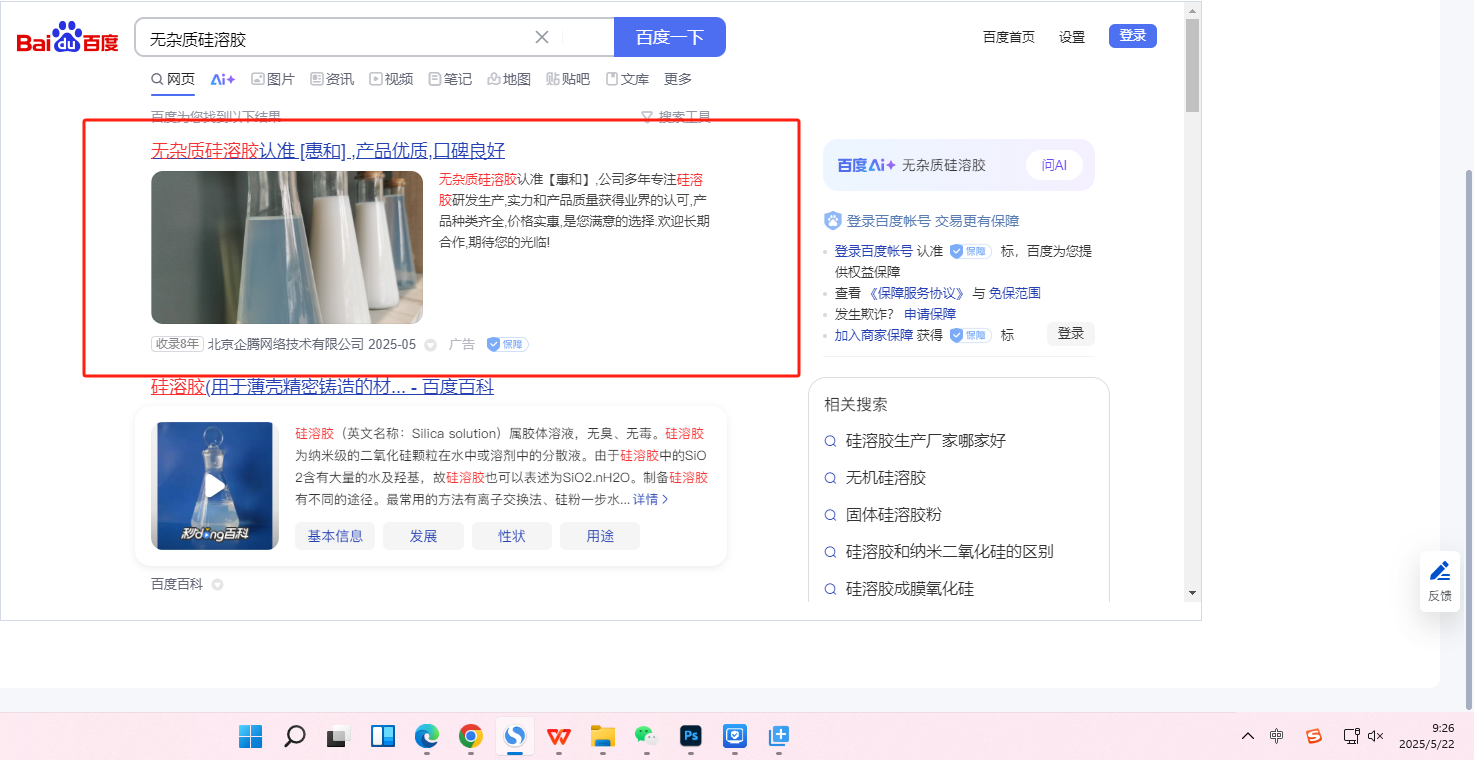Image resolution: width=1474 pixels, height=760 pixels.
Task: Open related search 硅溶胶生产厂家哪家好
Action: [925, 441]
